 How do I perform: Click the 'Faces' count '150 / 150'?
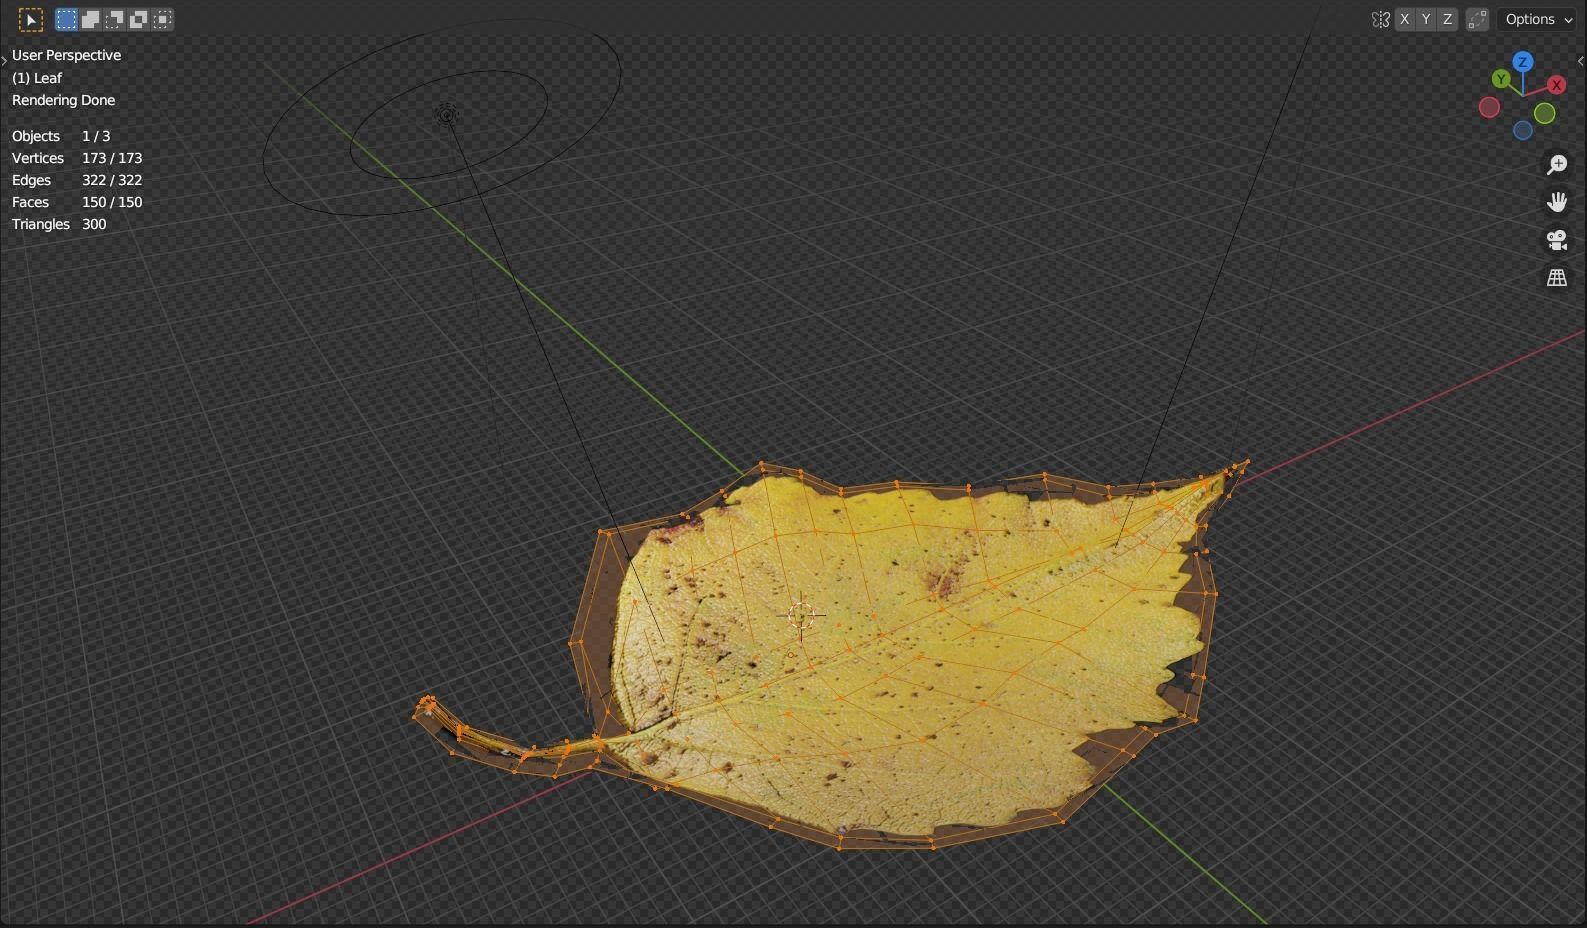click(112, 202)
